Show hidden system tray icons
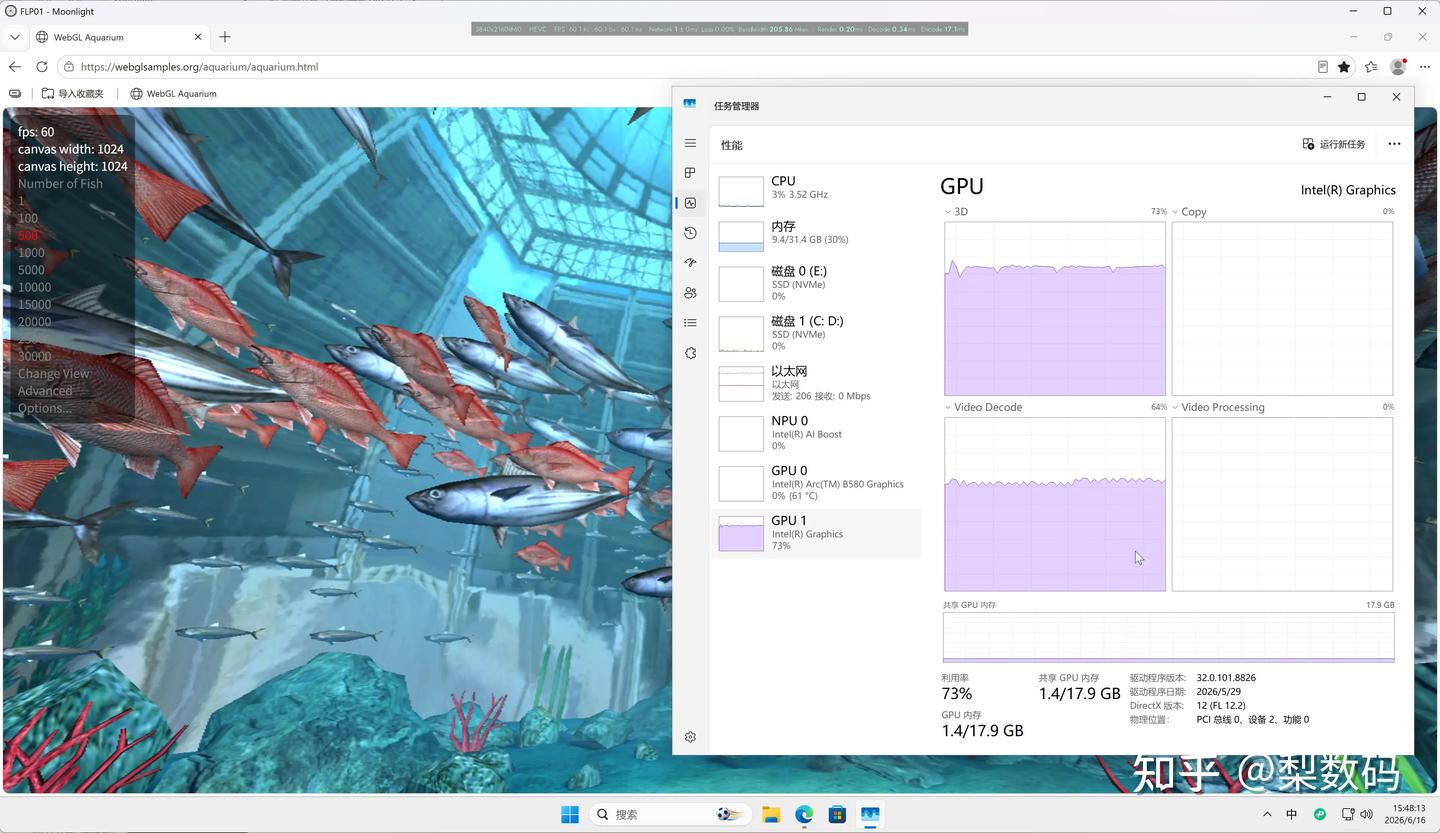 pos(1267,814)
